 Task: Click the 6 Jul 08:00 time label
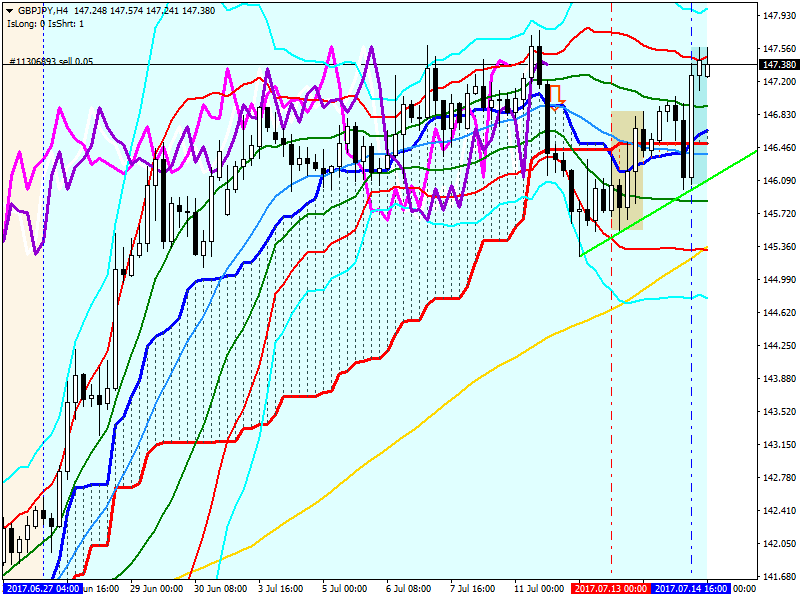click(x=408, y=589)
